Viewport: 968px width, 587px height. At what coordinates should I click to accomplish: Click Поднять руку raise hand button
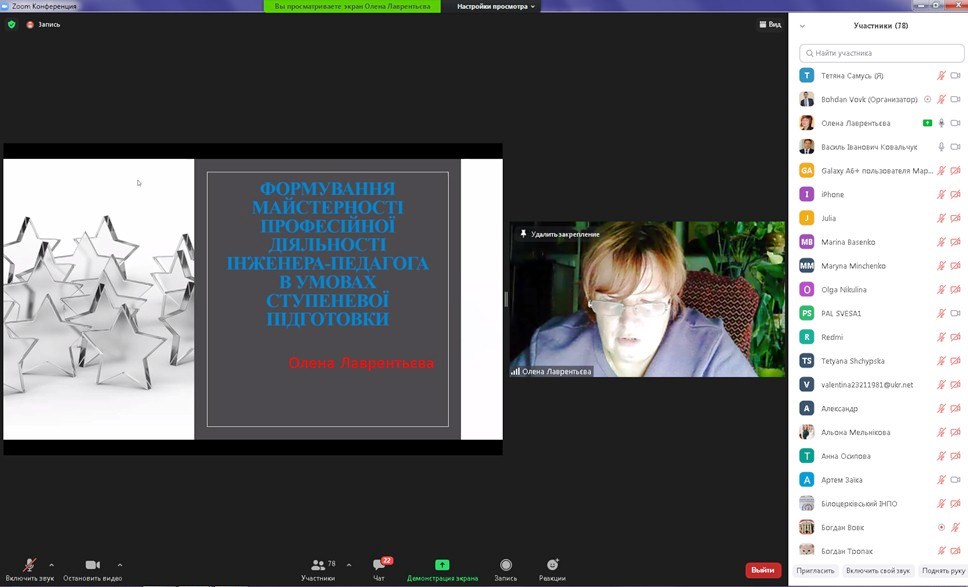[x=943, y=570]
